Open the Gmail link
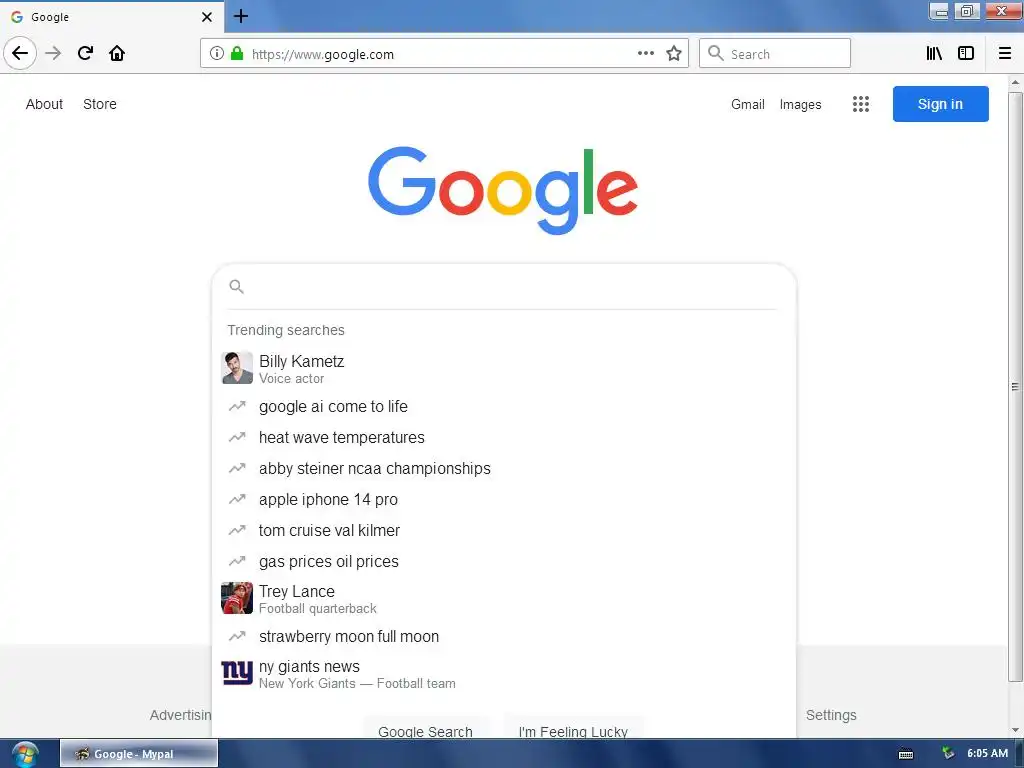 coord(748,104)
